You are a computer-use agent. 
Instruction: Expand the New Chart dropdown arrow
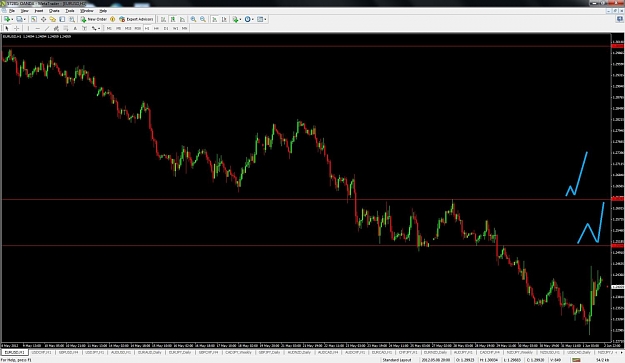12,19
